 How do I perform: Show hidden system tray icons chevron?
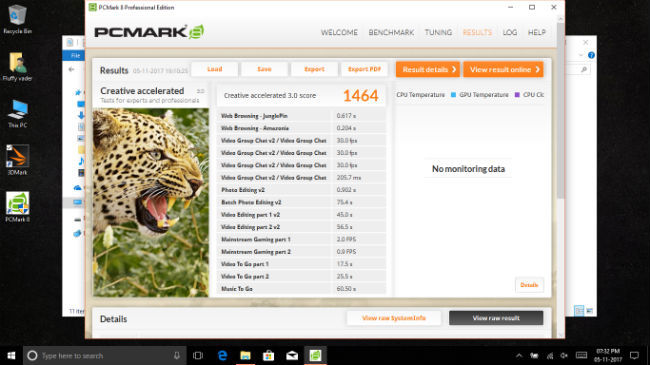click(519, 355)
